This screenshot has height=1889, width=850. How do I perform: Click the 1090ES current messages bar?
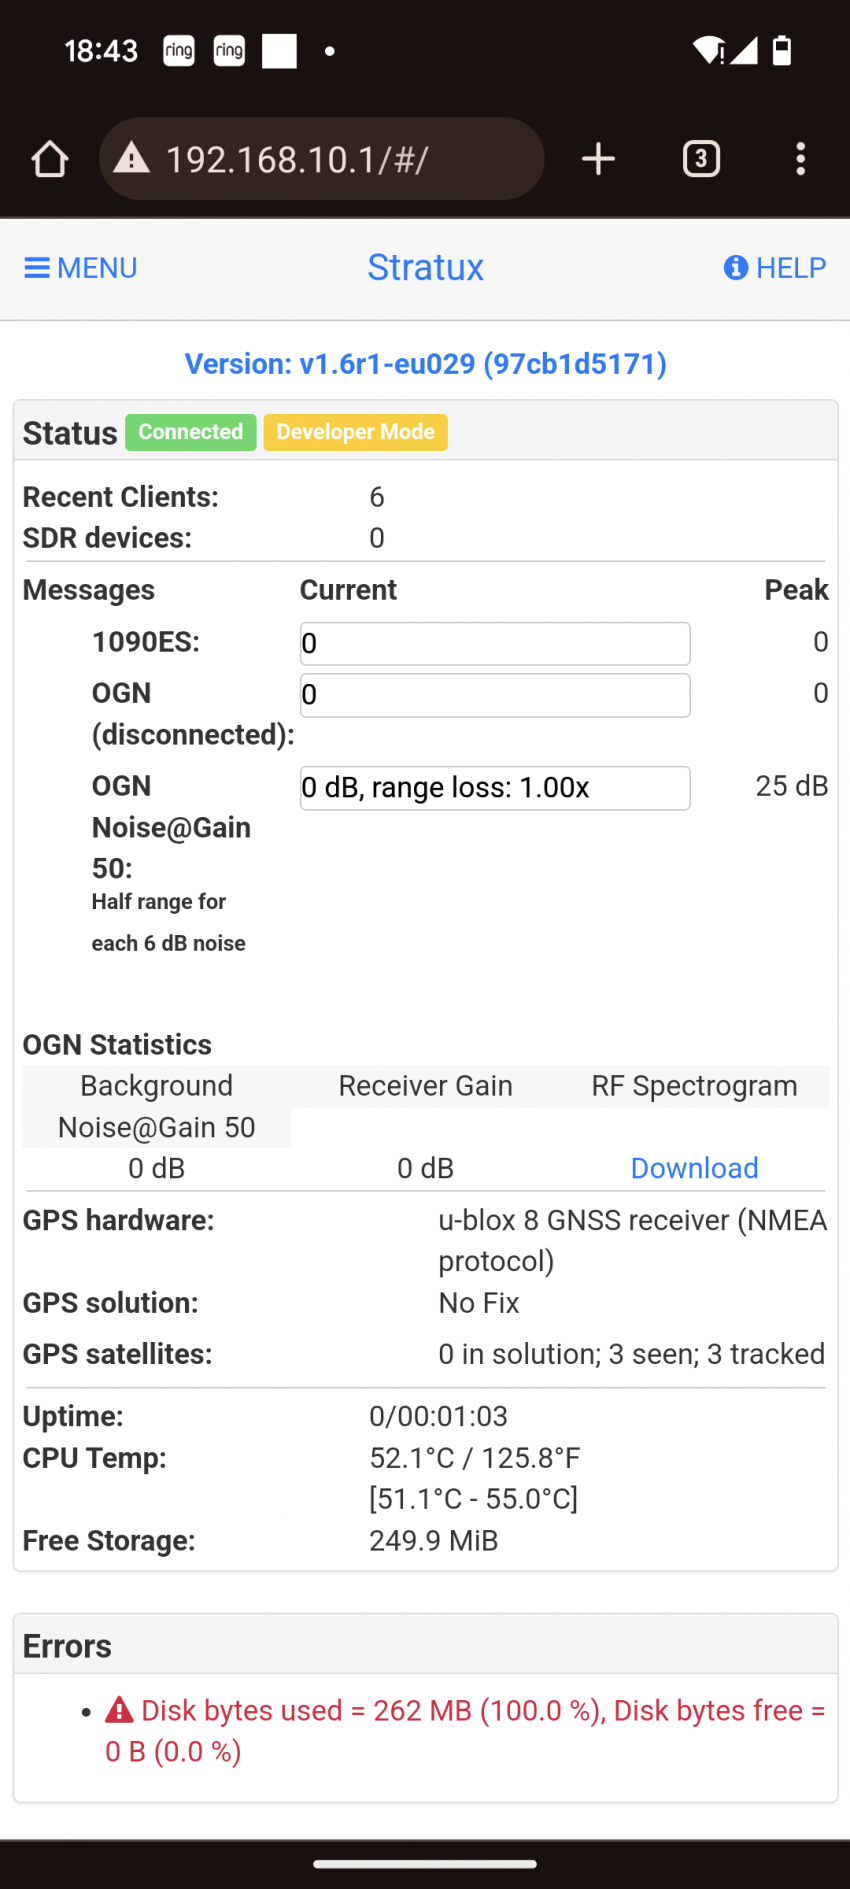tap(495, 644)
